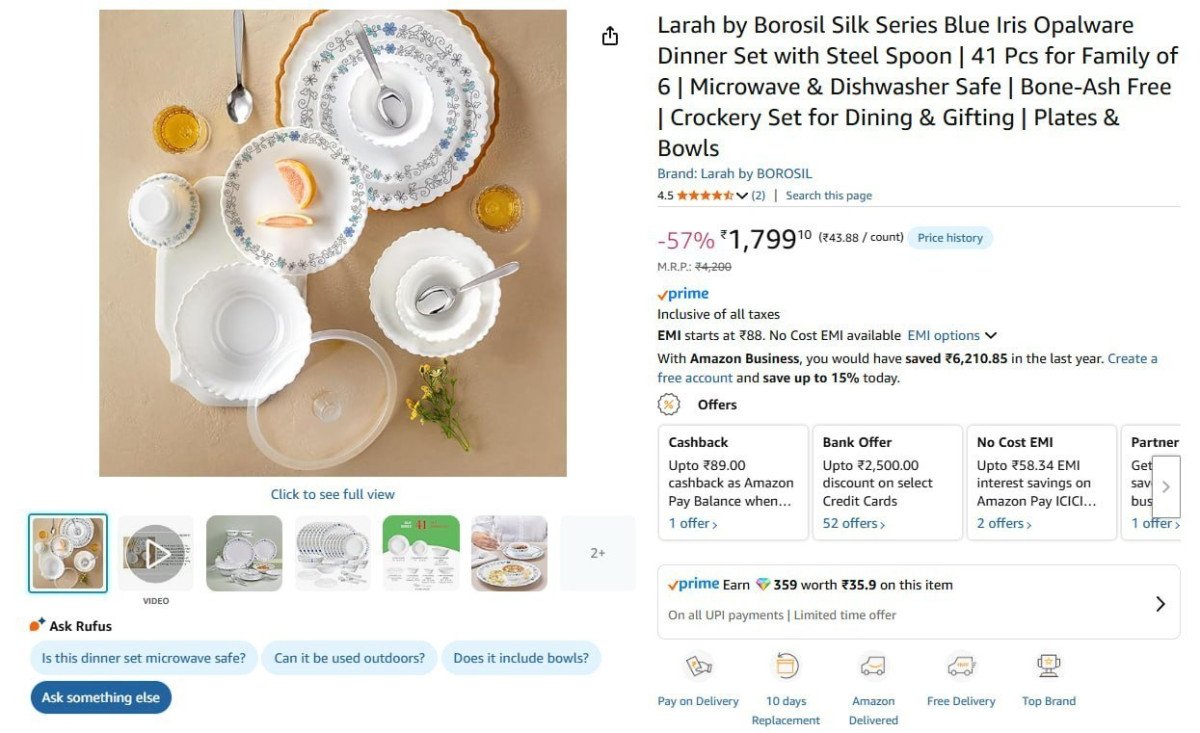View Price history for this item

tap(949, 237)
